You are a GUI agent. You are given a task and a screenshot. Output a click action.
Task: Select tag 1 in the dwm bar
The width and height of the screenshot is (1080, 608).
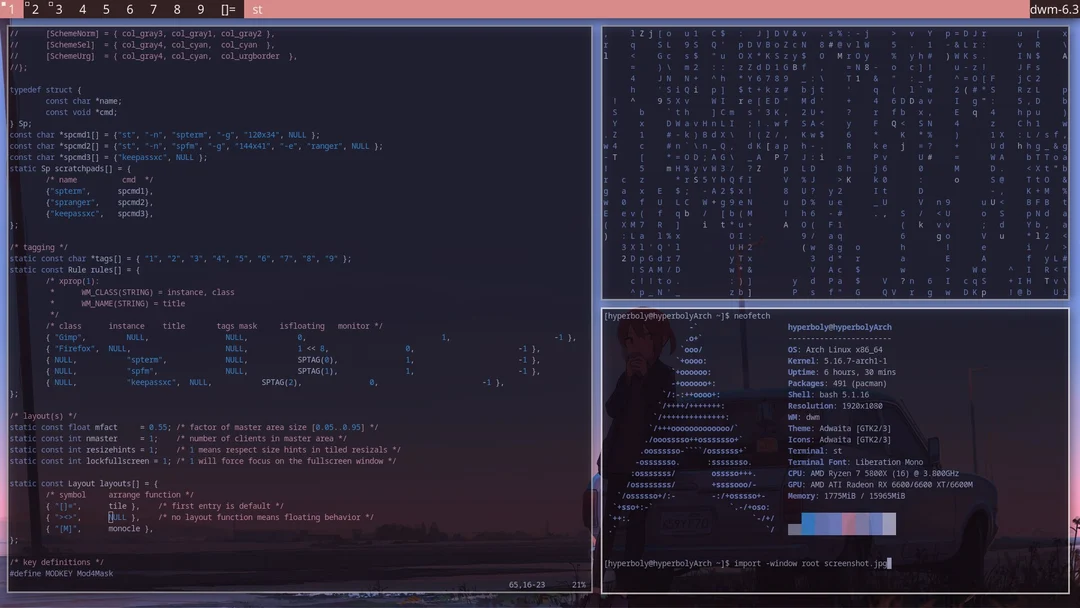pyautogui.click(x=10, y=10)
